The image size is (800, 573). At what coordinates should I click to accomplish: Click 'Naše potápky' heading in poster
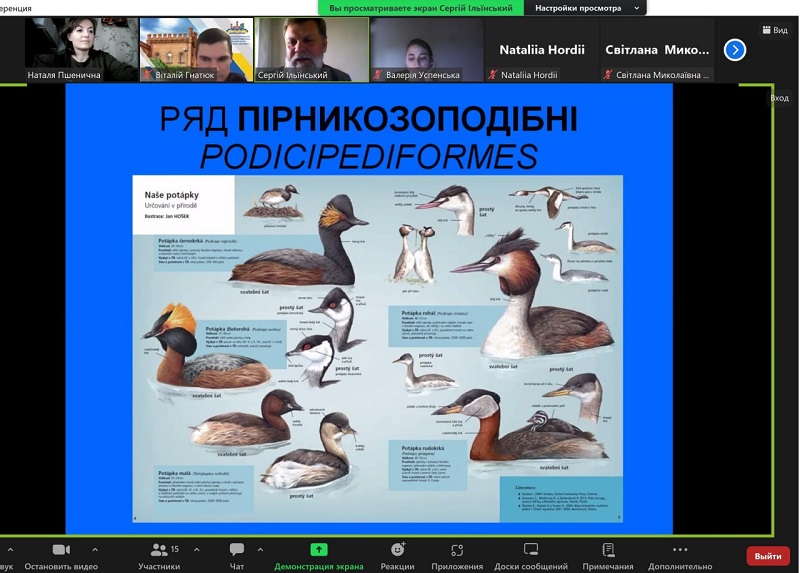171,195
